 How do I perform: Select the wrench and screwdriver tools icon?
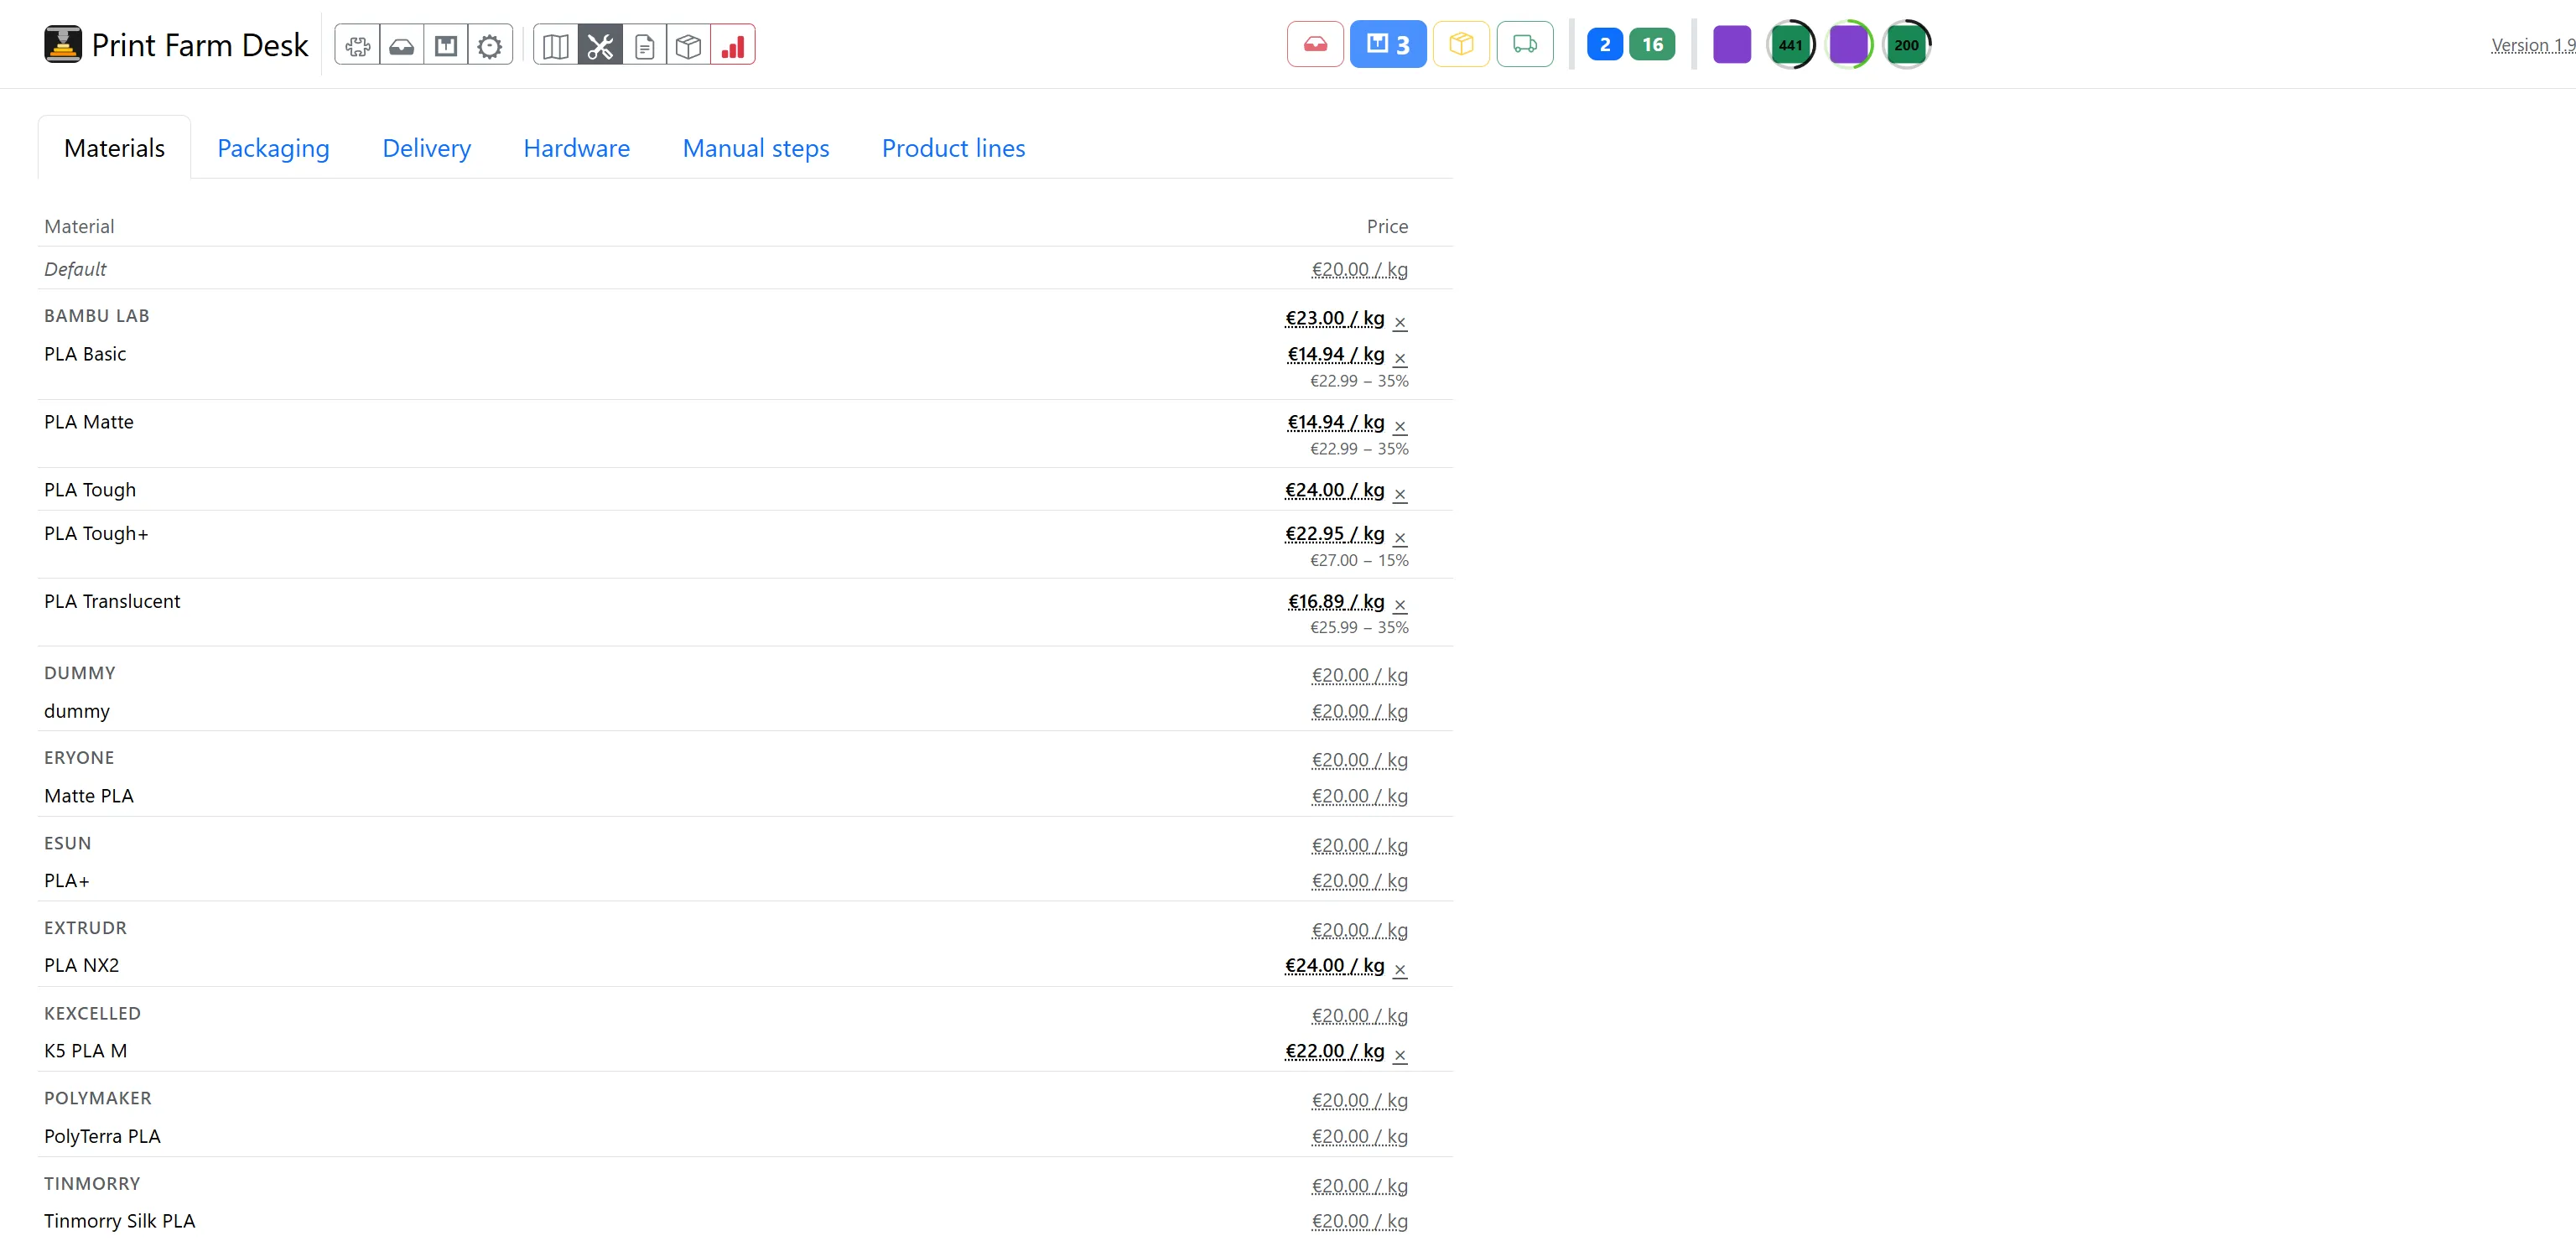(600, 45)
